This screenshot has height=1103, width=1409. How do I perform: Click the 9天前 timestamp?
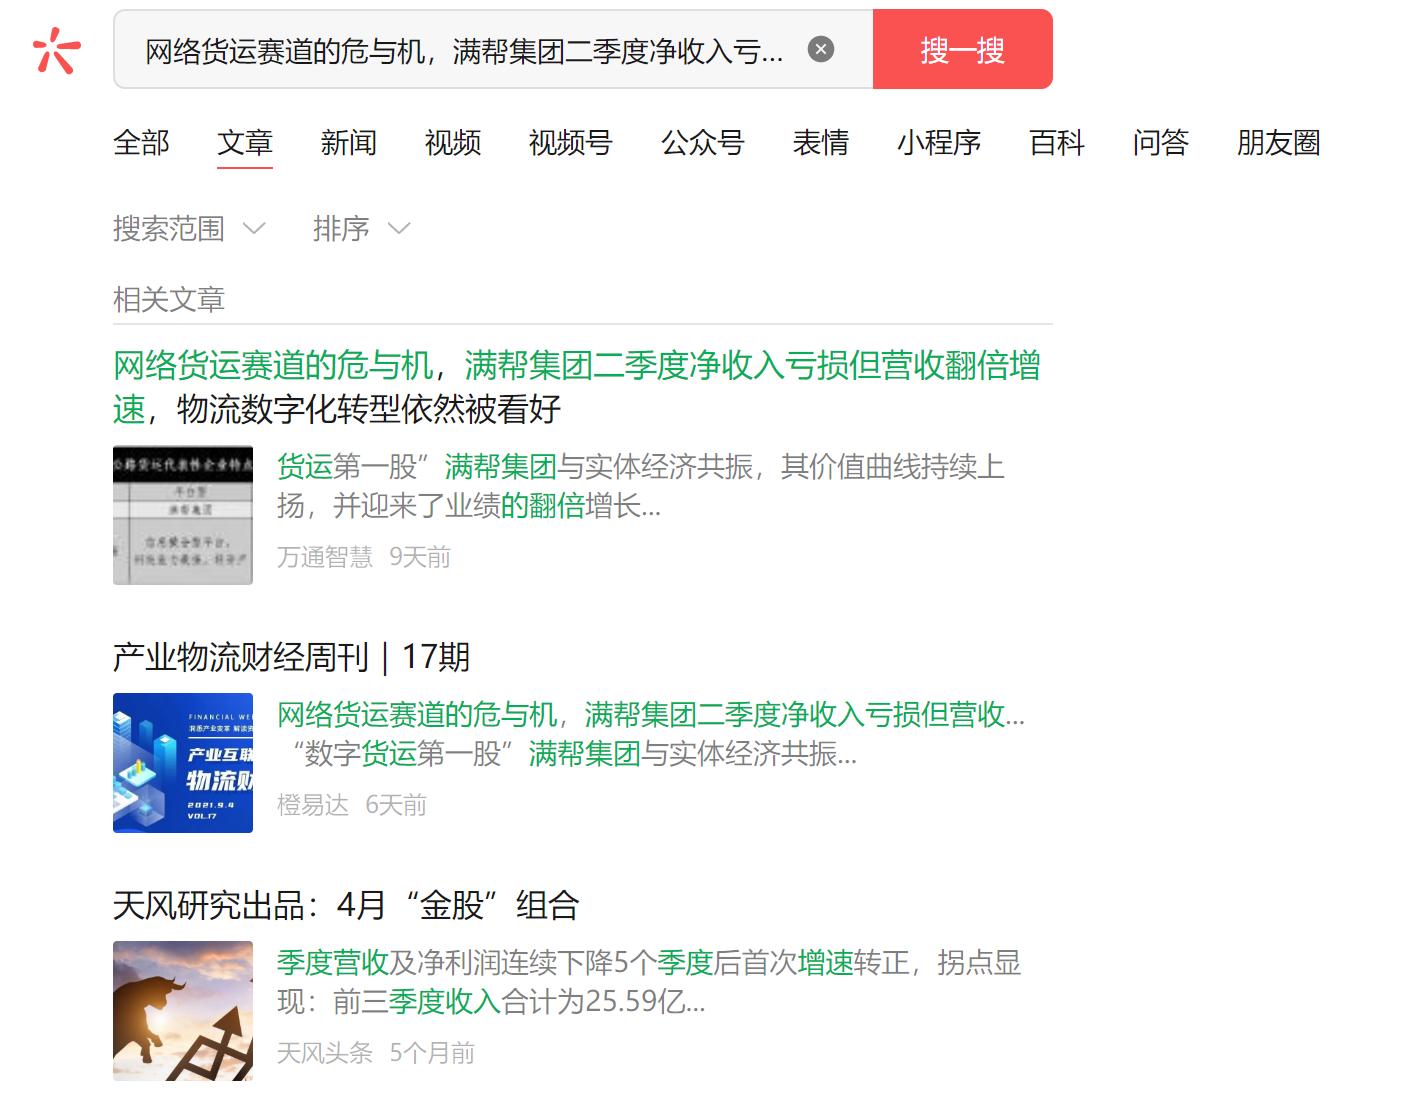[x=420, y=557]
